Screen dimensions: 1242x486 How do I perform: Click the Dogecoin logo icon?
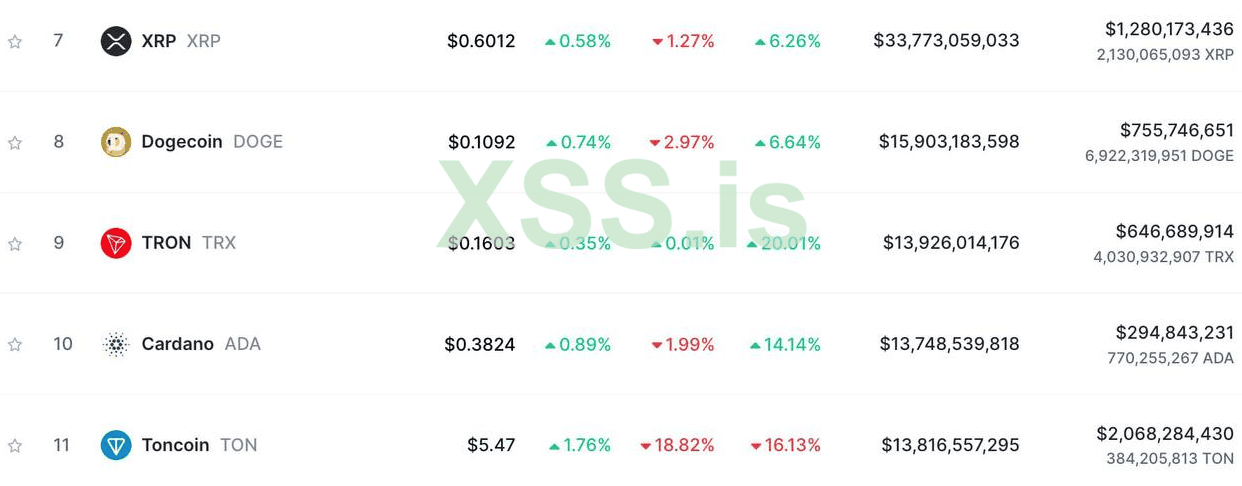[116, 142]
